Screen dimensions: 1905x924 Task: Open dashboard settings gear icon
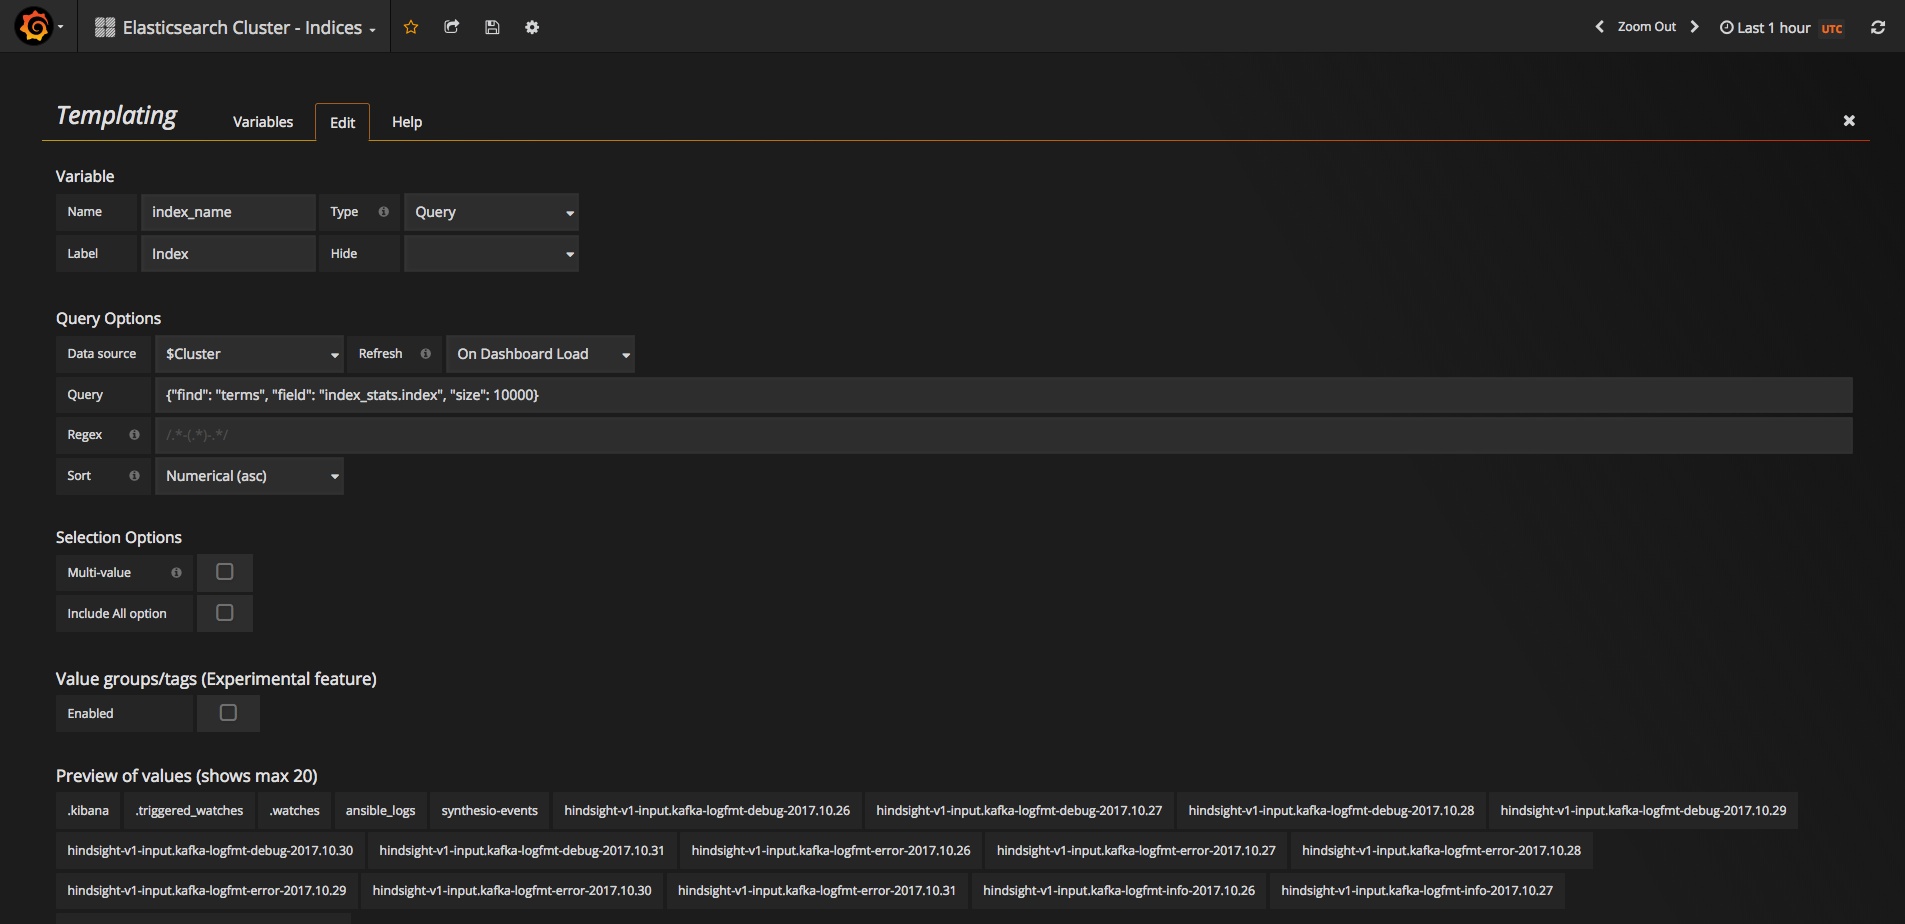pyautogui.click(x=532, y=27)
